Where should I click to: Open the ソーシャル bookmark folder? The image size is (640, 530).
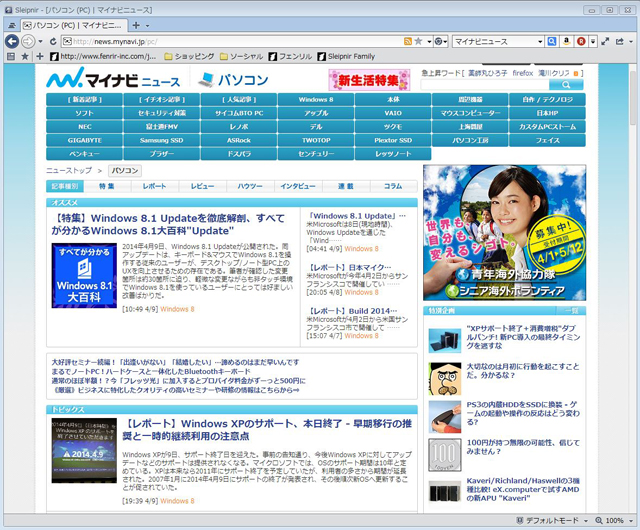coord(241,56)
